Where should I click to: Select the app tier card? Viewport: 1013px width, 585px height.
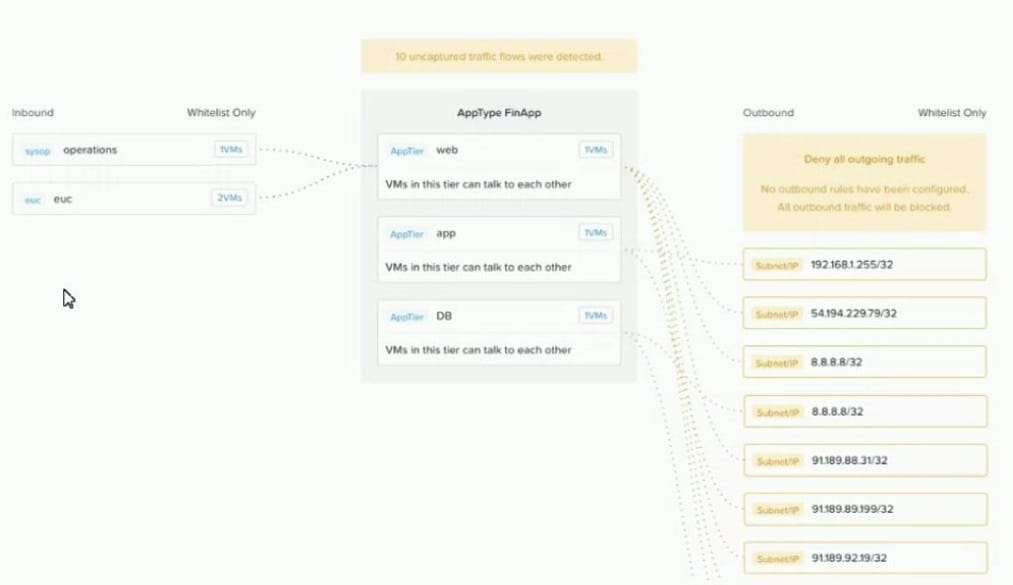pos(499,250)
